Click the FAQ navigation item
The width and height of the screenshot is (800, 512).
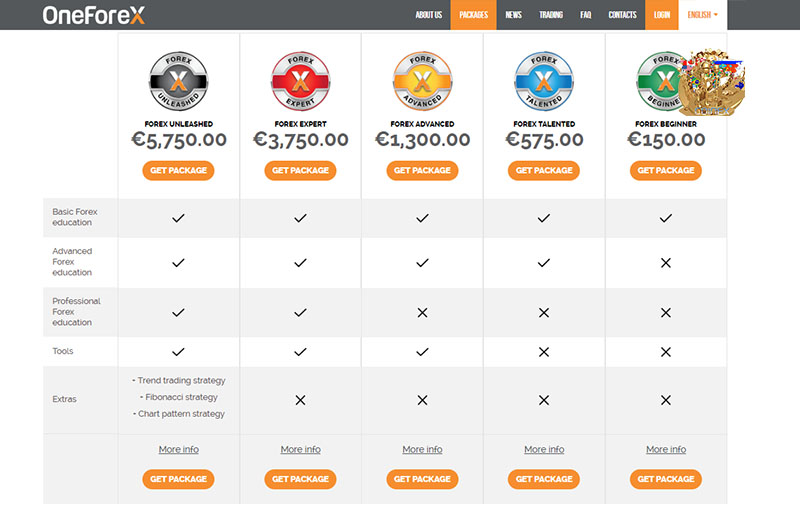(586, 15)
